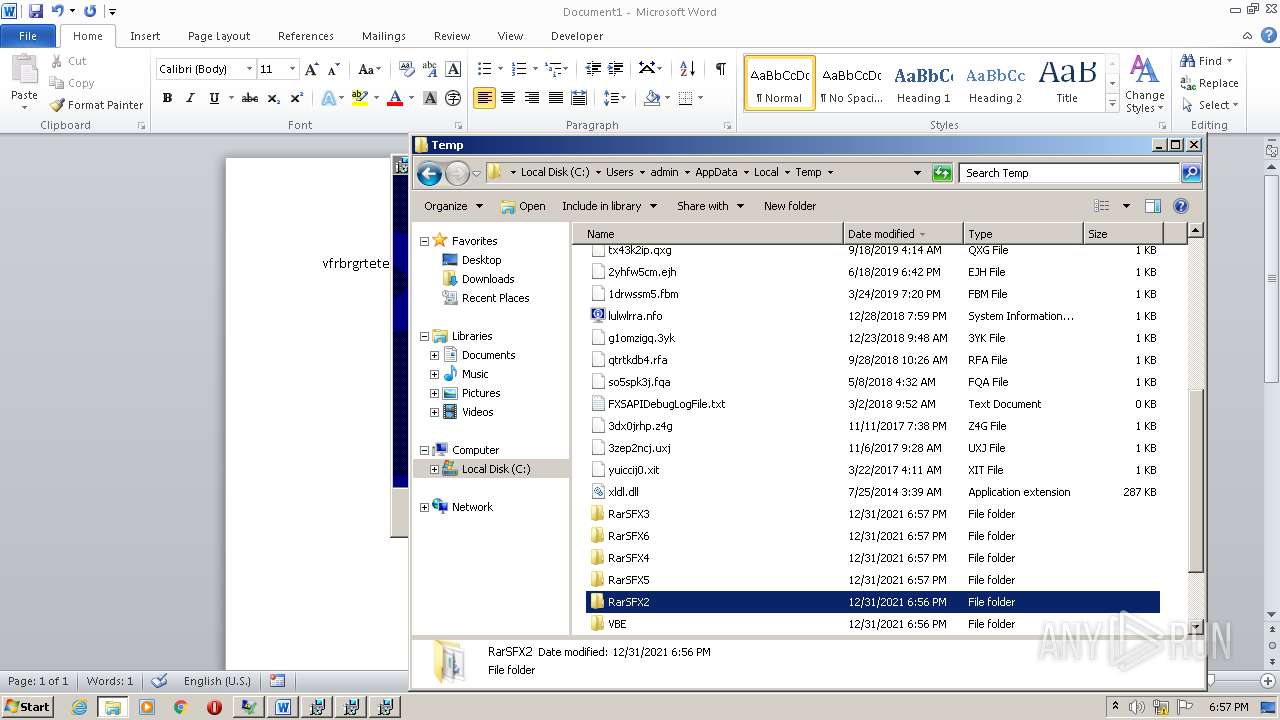Click Save icon in Quick Access Toolbar
Screen dimensions: 1280x720
click(x=36, y=11)
